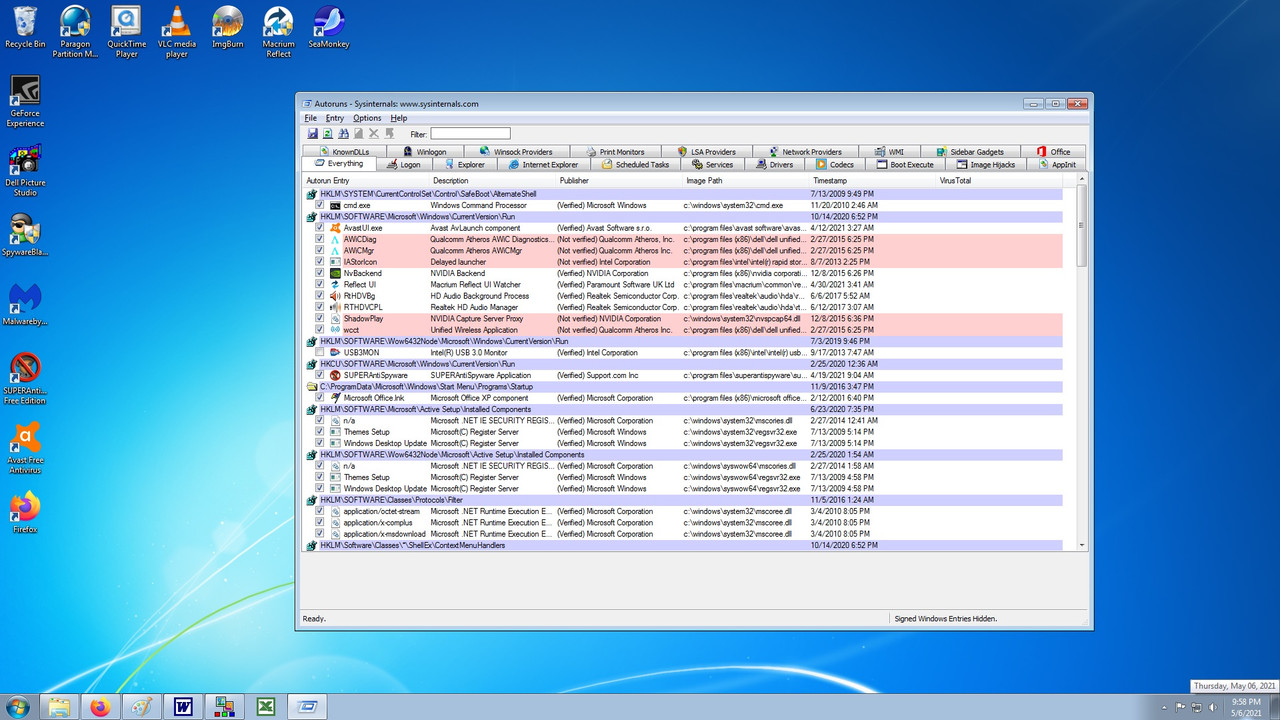The width and height of the screenshot is (1280, 720).
Task: Uncheck the AvastUI.exe entry checkbox
Action: pos(320,228)
